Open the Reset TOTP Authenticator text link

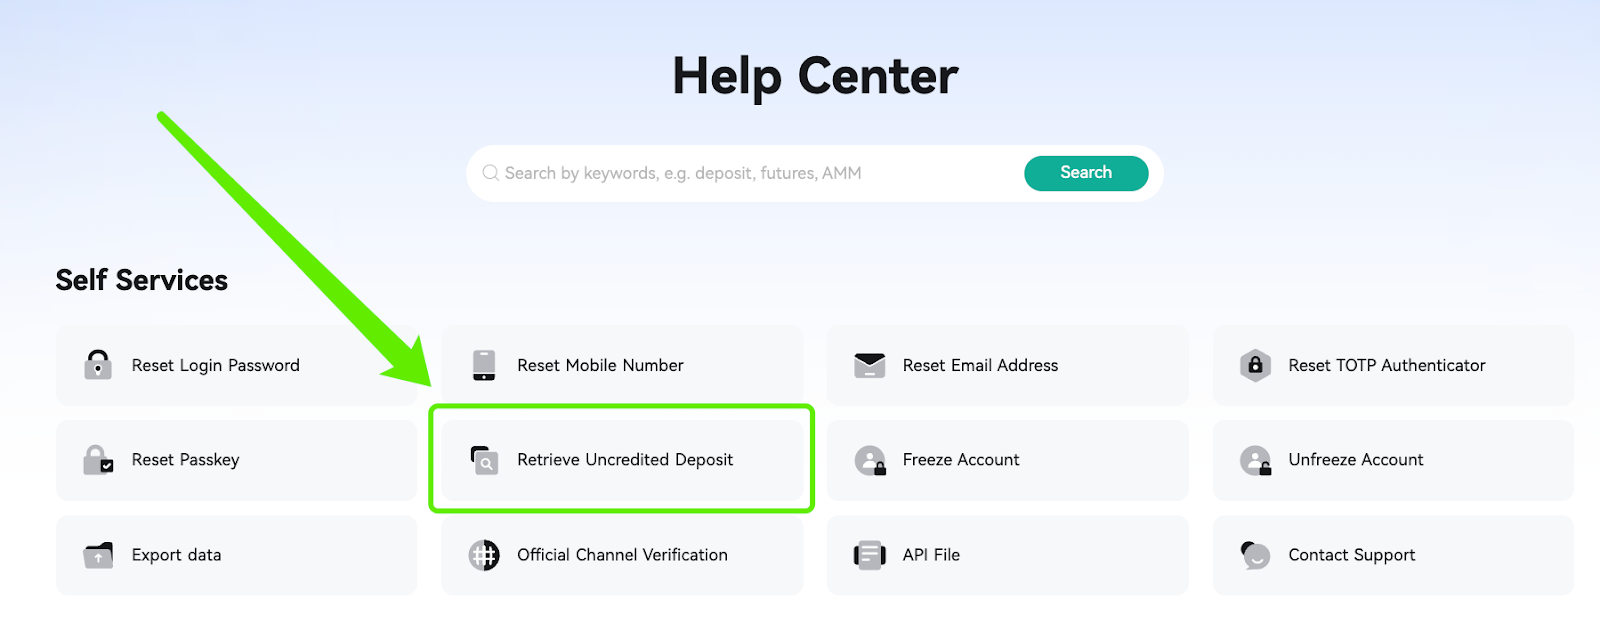1387,365
